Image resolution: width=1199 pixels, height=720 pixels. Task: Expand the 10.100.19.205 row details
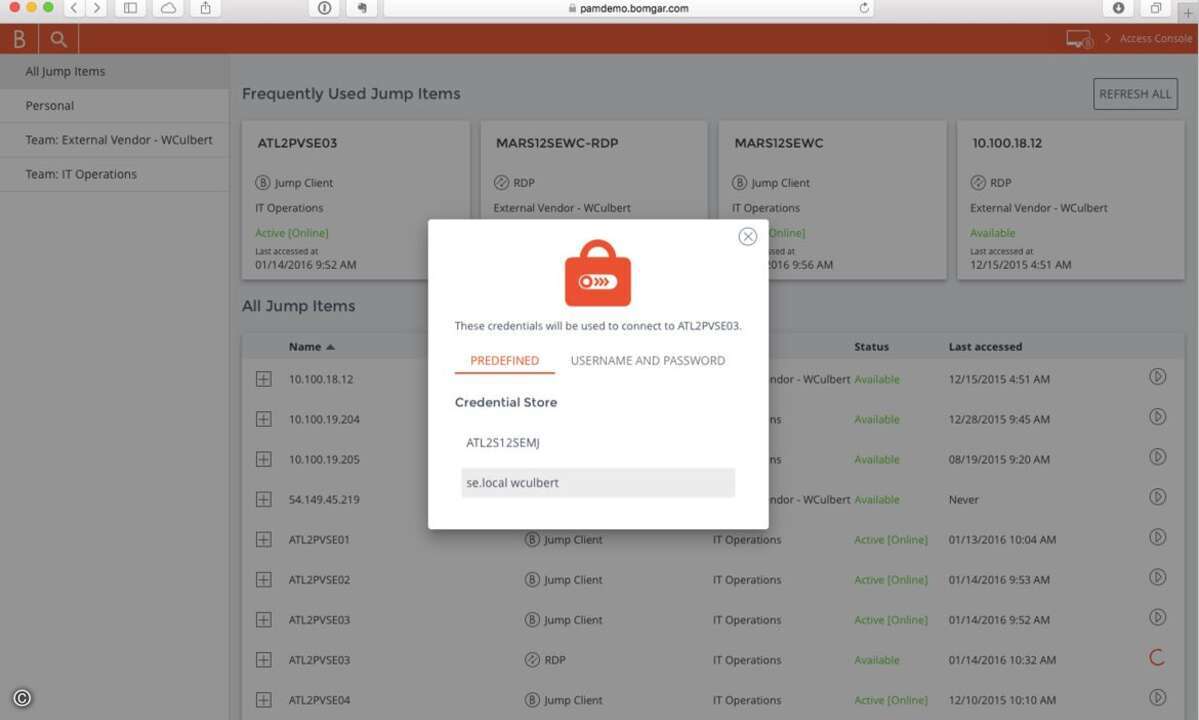pos(264,459)
